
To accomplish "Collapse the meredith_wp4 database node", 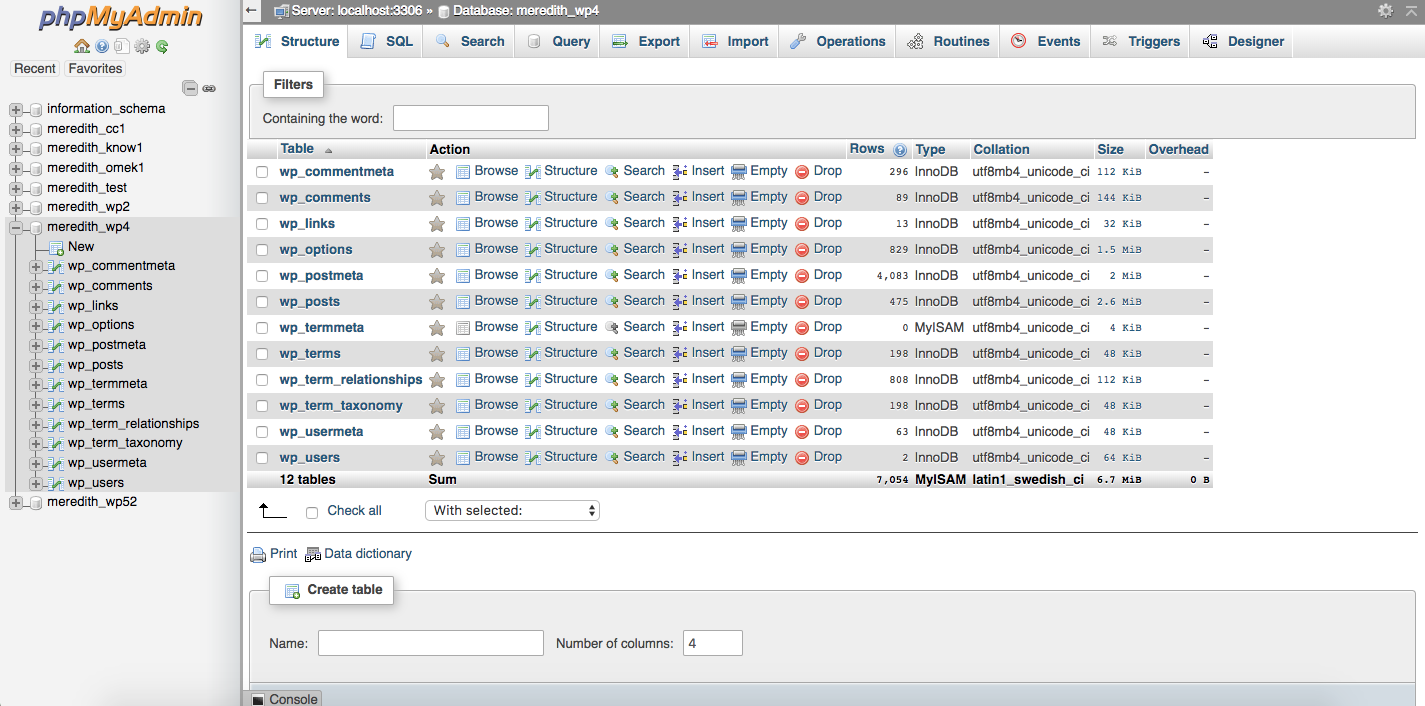I will pos(16,228).
